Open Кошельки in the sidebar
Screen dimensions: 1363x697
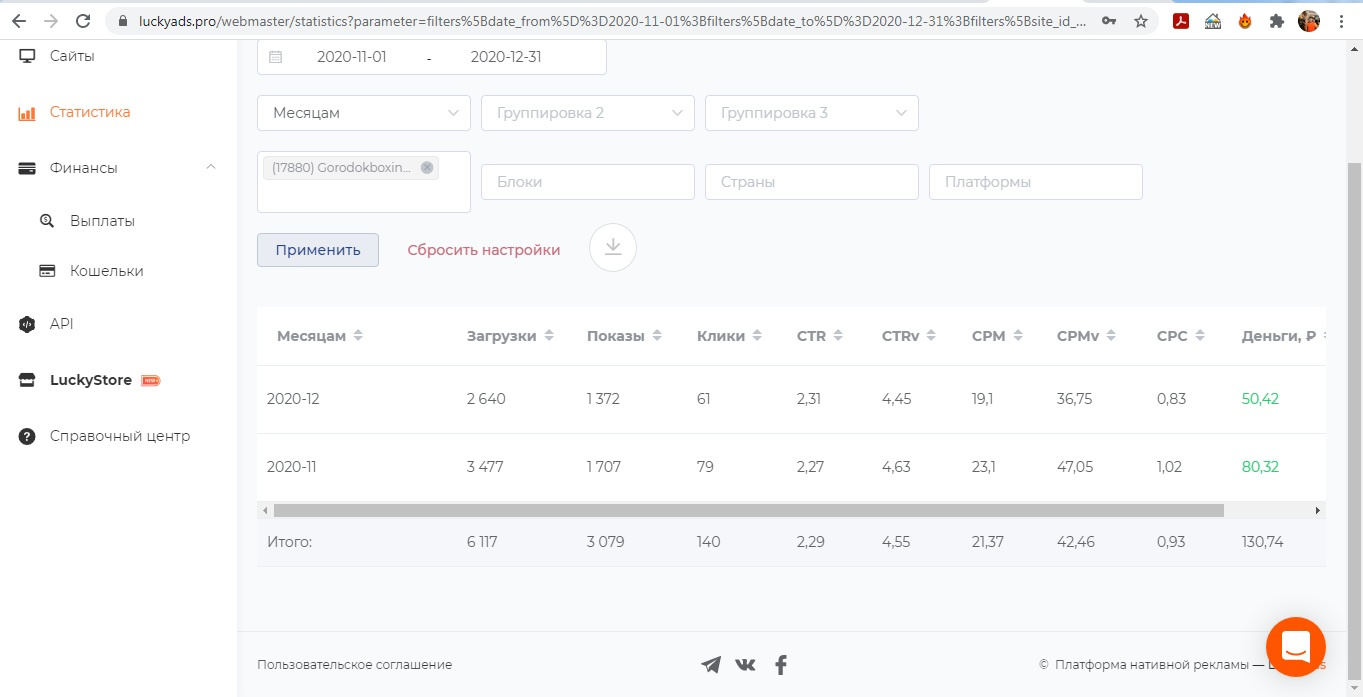(106, 271)
